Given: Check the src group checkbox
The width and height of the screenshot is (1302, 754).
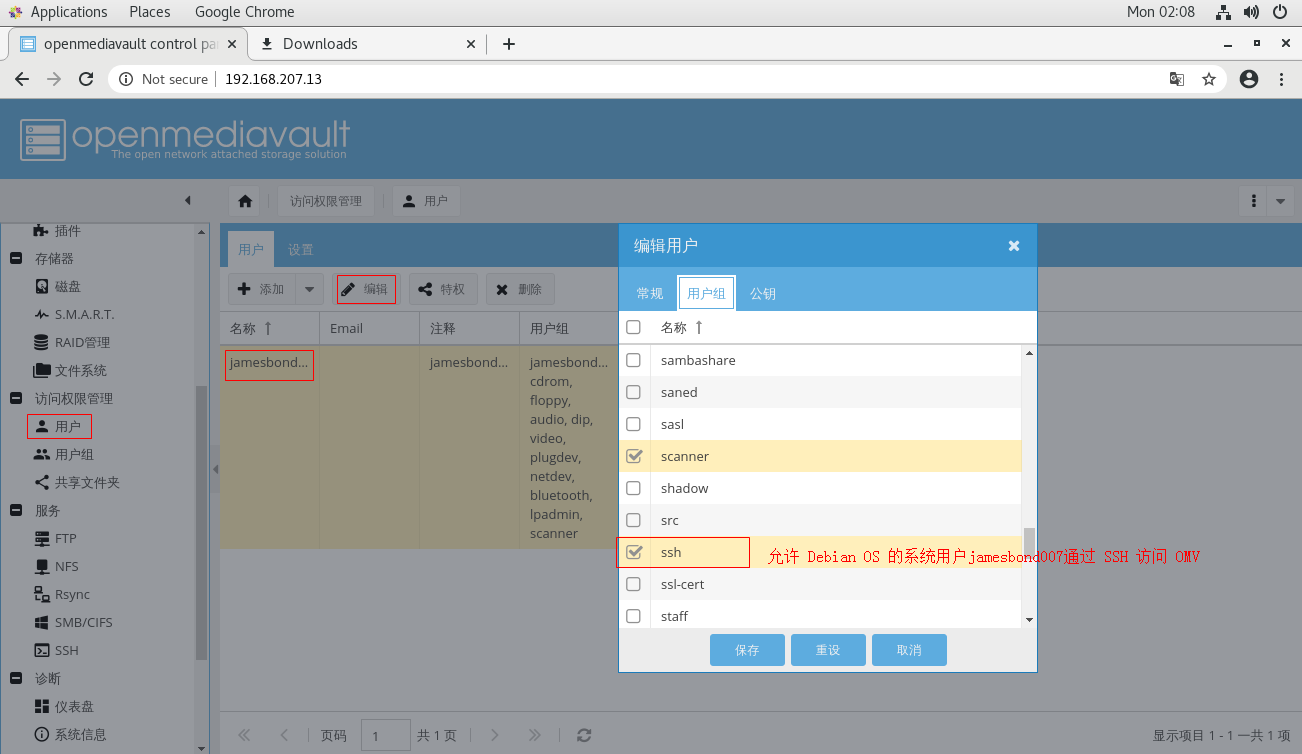Looking at the screenshot, I should click(x=633, y=520).
